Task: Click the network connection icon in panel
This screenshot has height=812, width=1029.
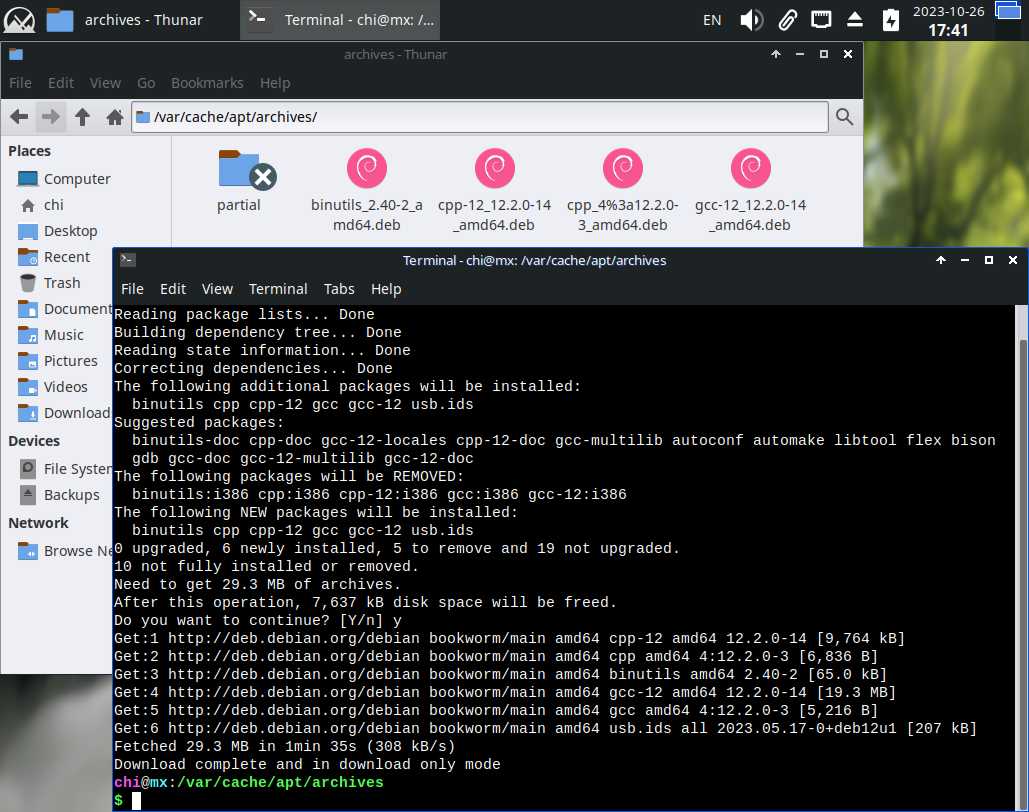Action: (x=821, y=20)
